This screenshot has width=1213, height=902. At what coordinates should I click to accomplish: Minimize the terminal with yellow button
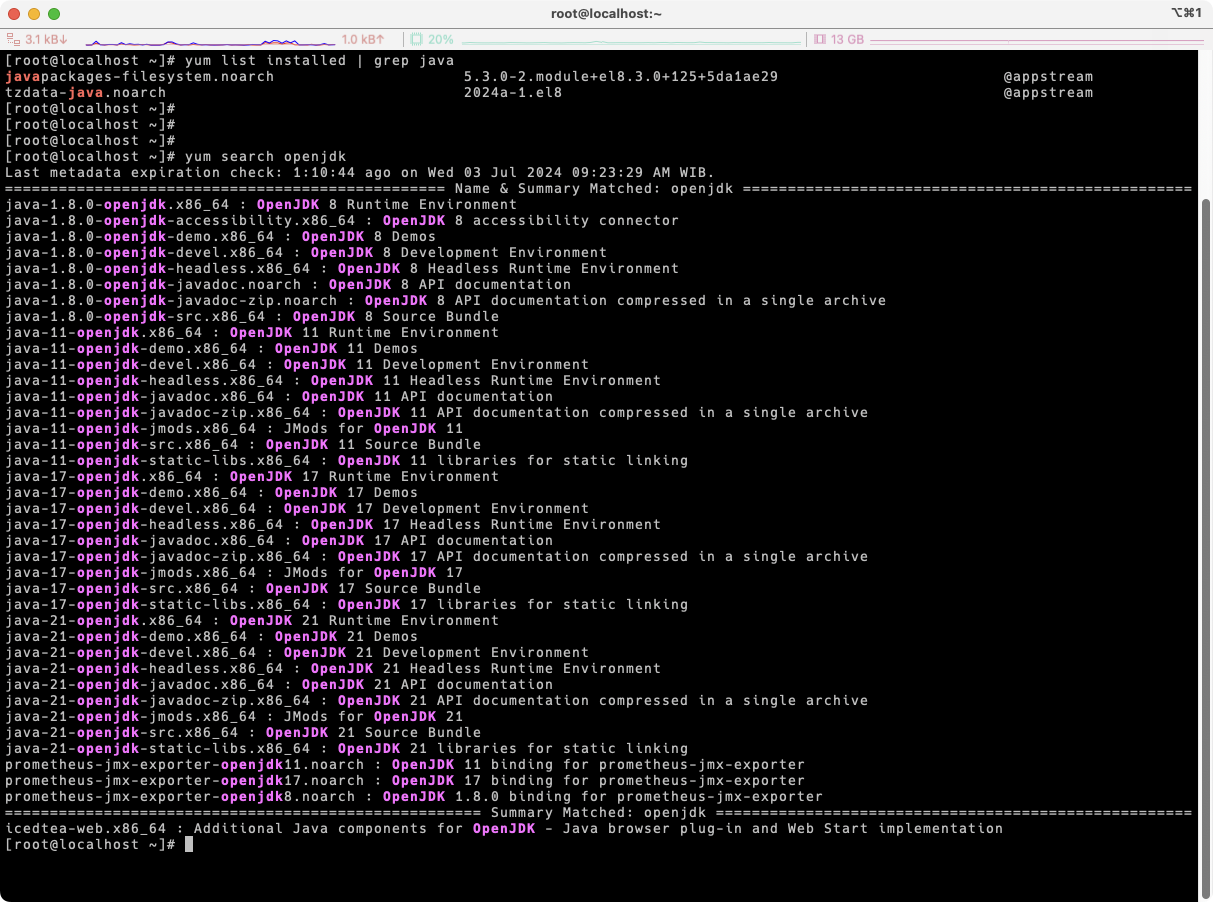click(34, 14)
